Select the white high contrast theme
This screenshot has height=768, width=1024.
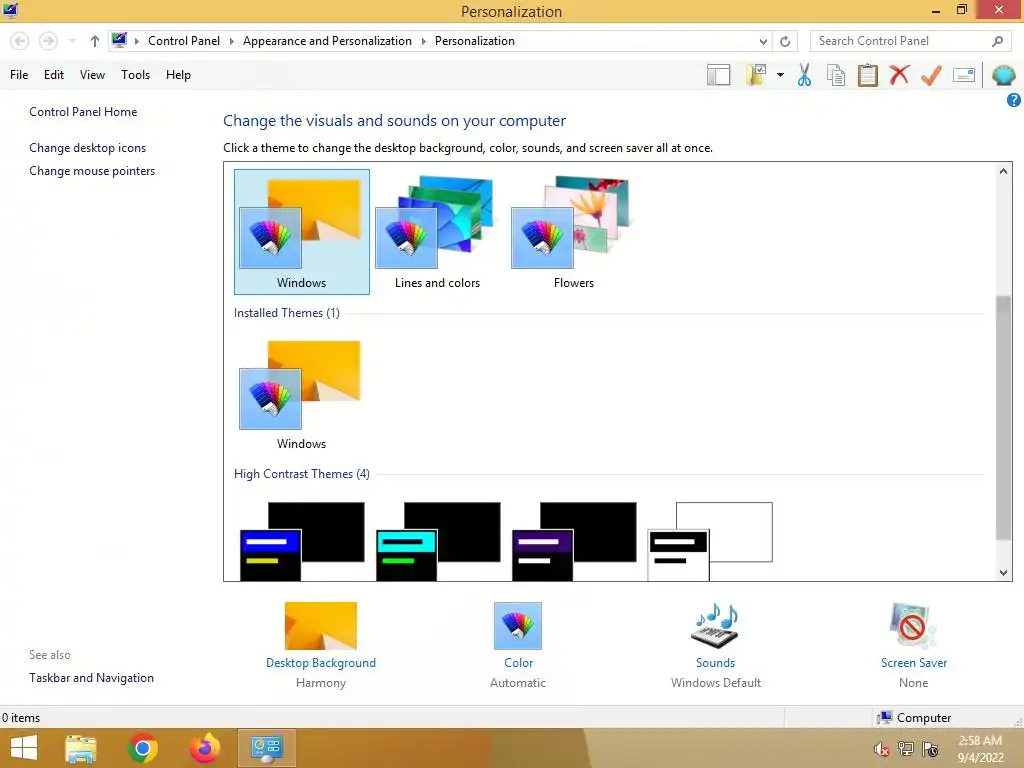(x=710, y=541)
